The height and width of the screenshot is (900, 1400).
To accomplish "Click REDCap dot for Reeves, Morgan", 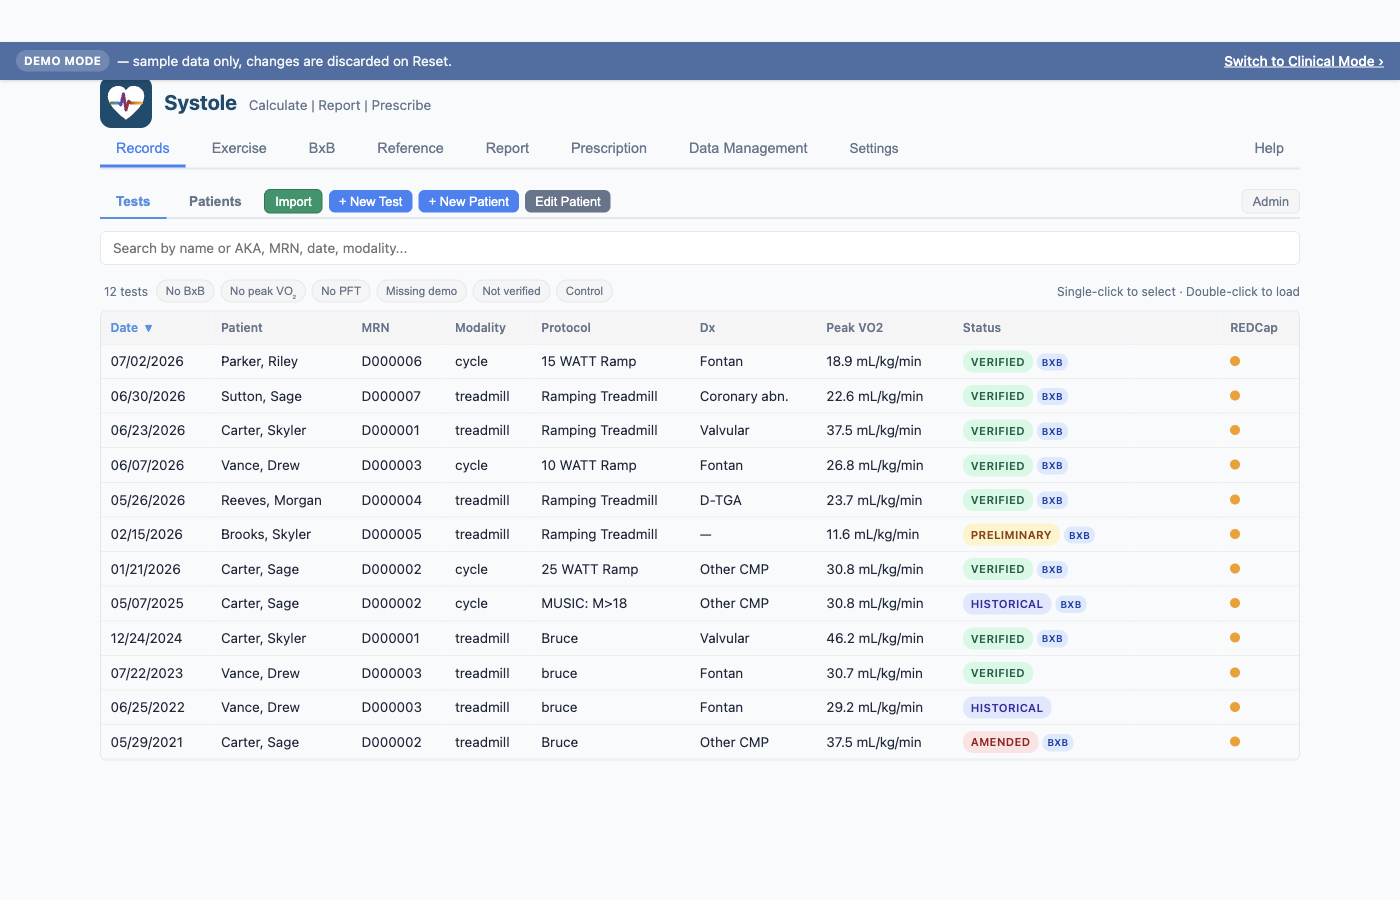I will [x=1235, y=500].
